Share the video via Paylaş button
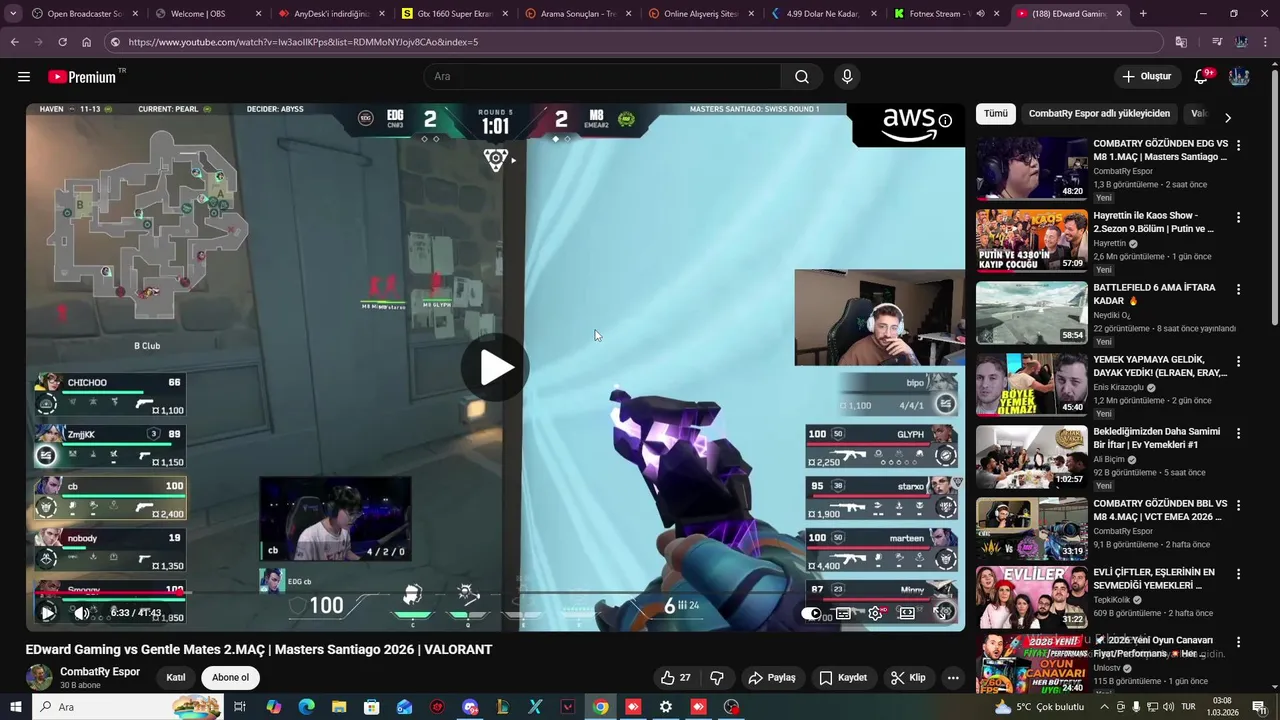This screenshot has height=720, width=1280. pos(772,678)
